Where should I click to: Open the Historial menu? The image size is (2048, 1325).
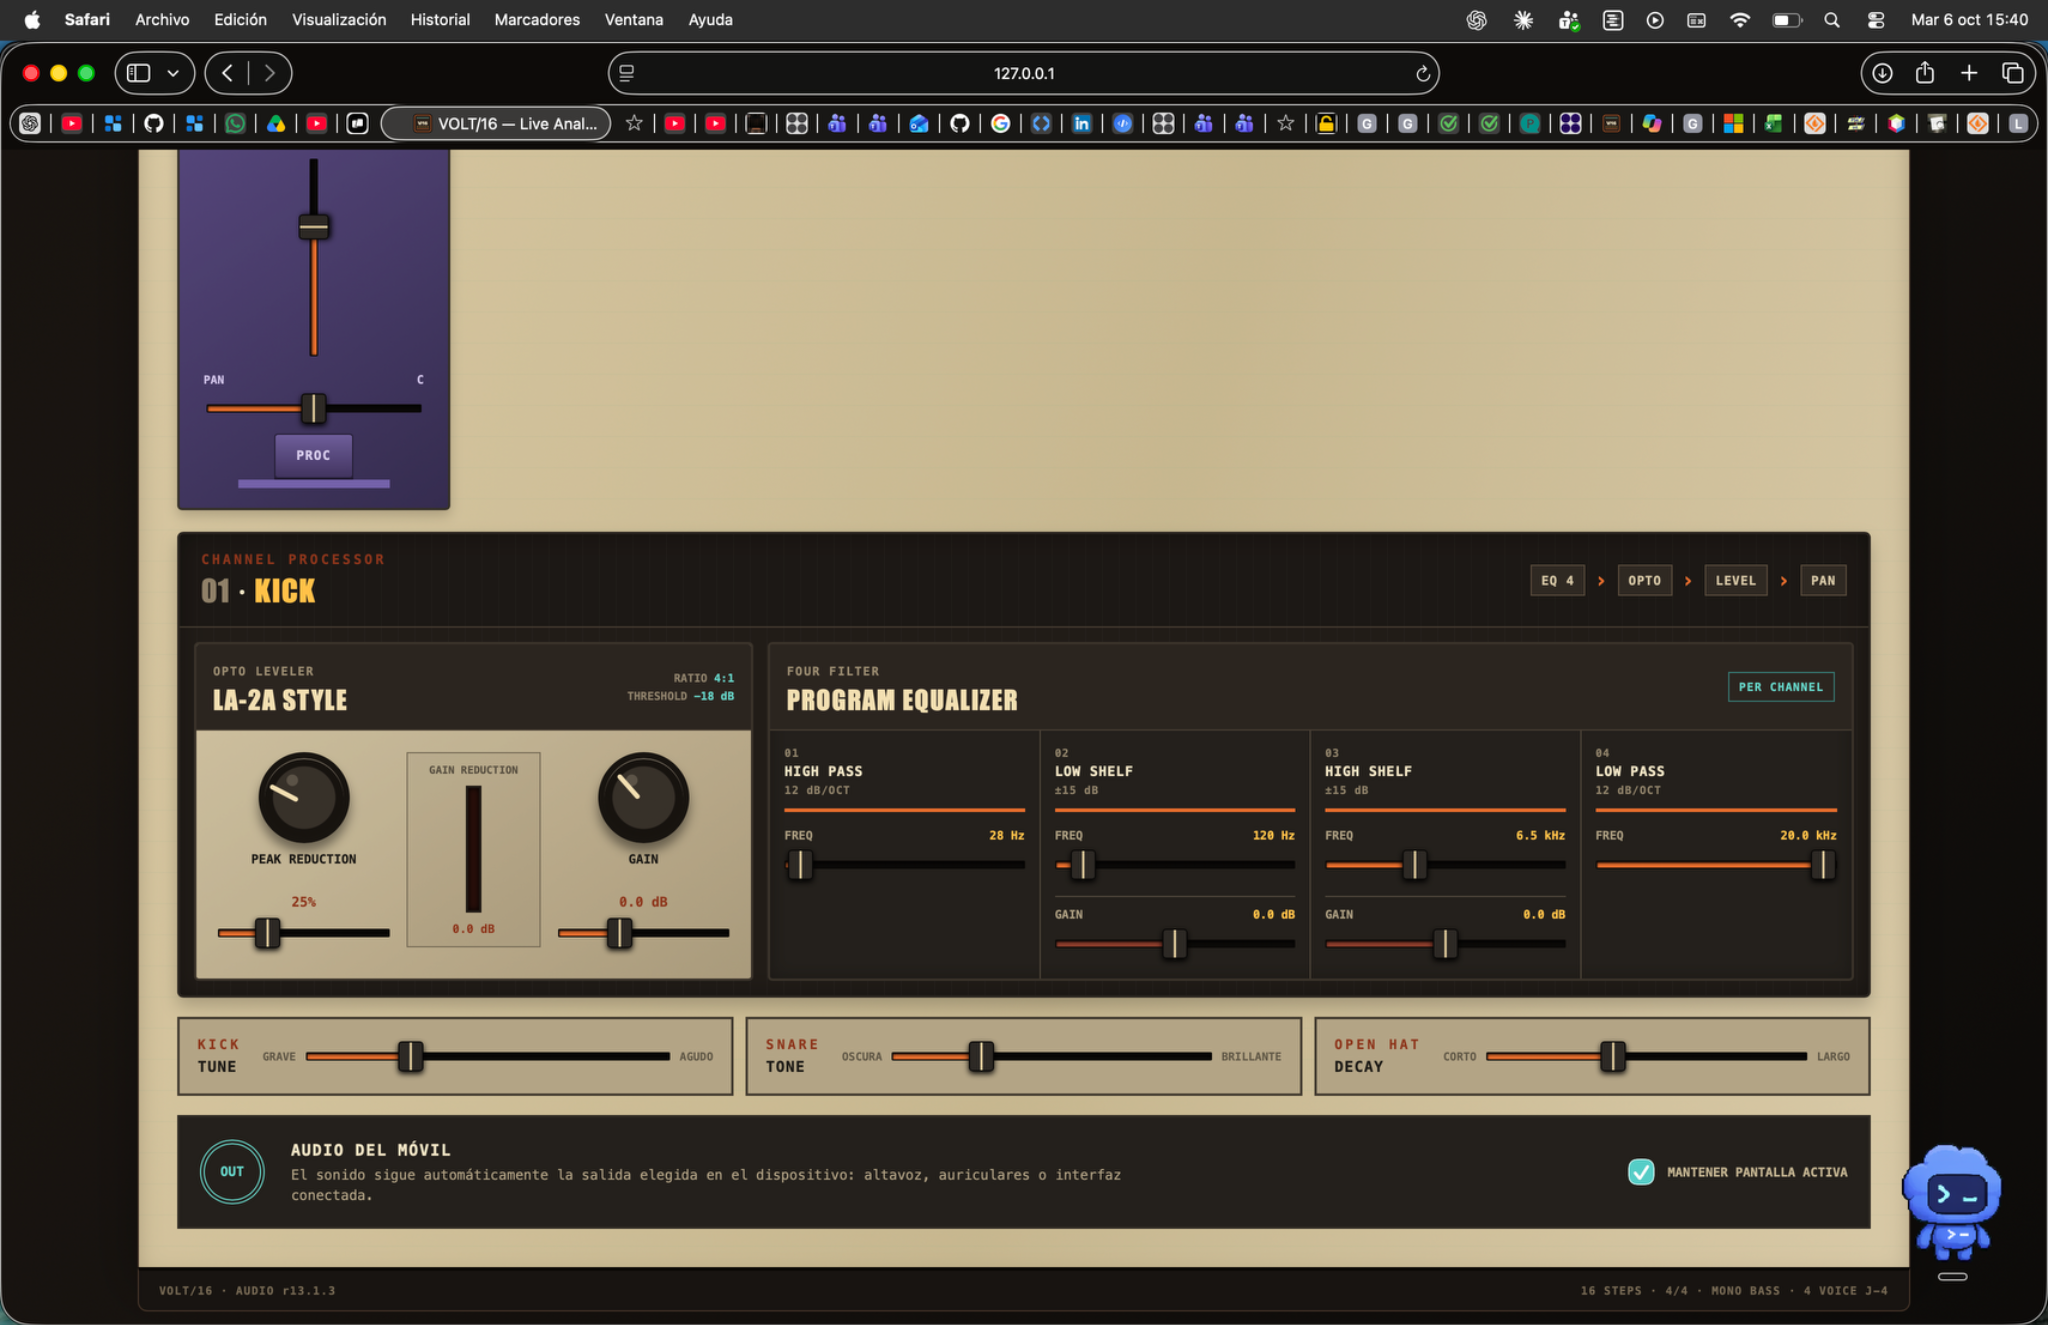[x=440, y=20]
